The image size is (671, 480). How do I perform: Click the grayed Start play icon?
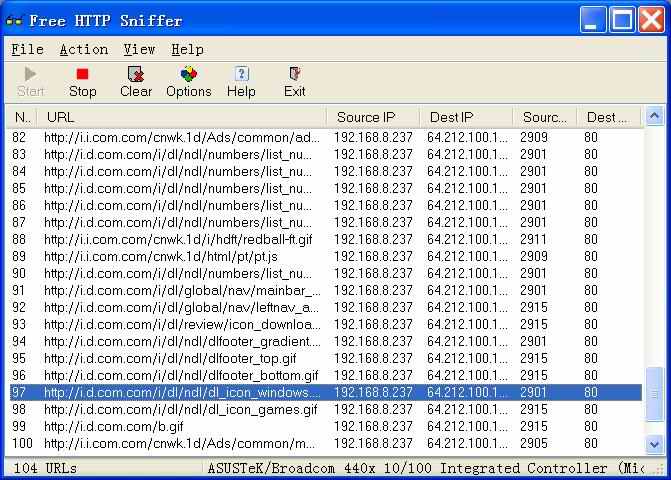(x=30, y=74)
